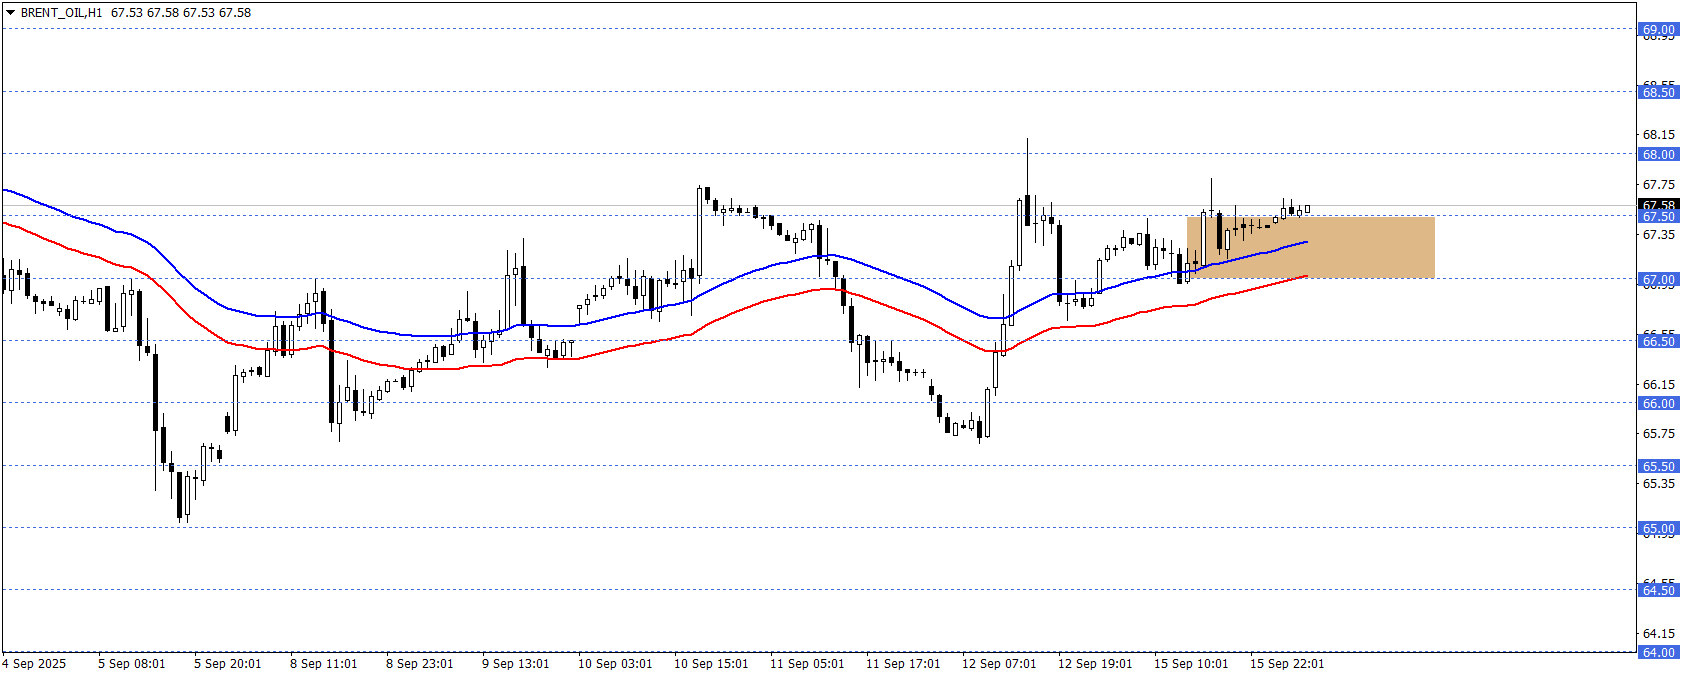This screenshot has width=1686, height=676.
Task: Click the 65.75 scale value
Action: point(1658,433)
